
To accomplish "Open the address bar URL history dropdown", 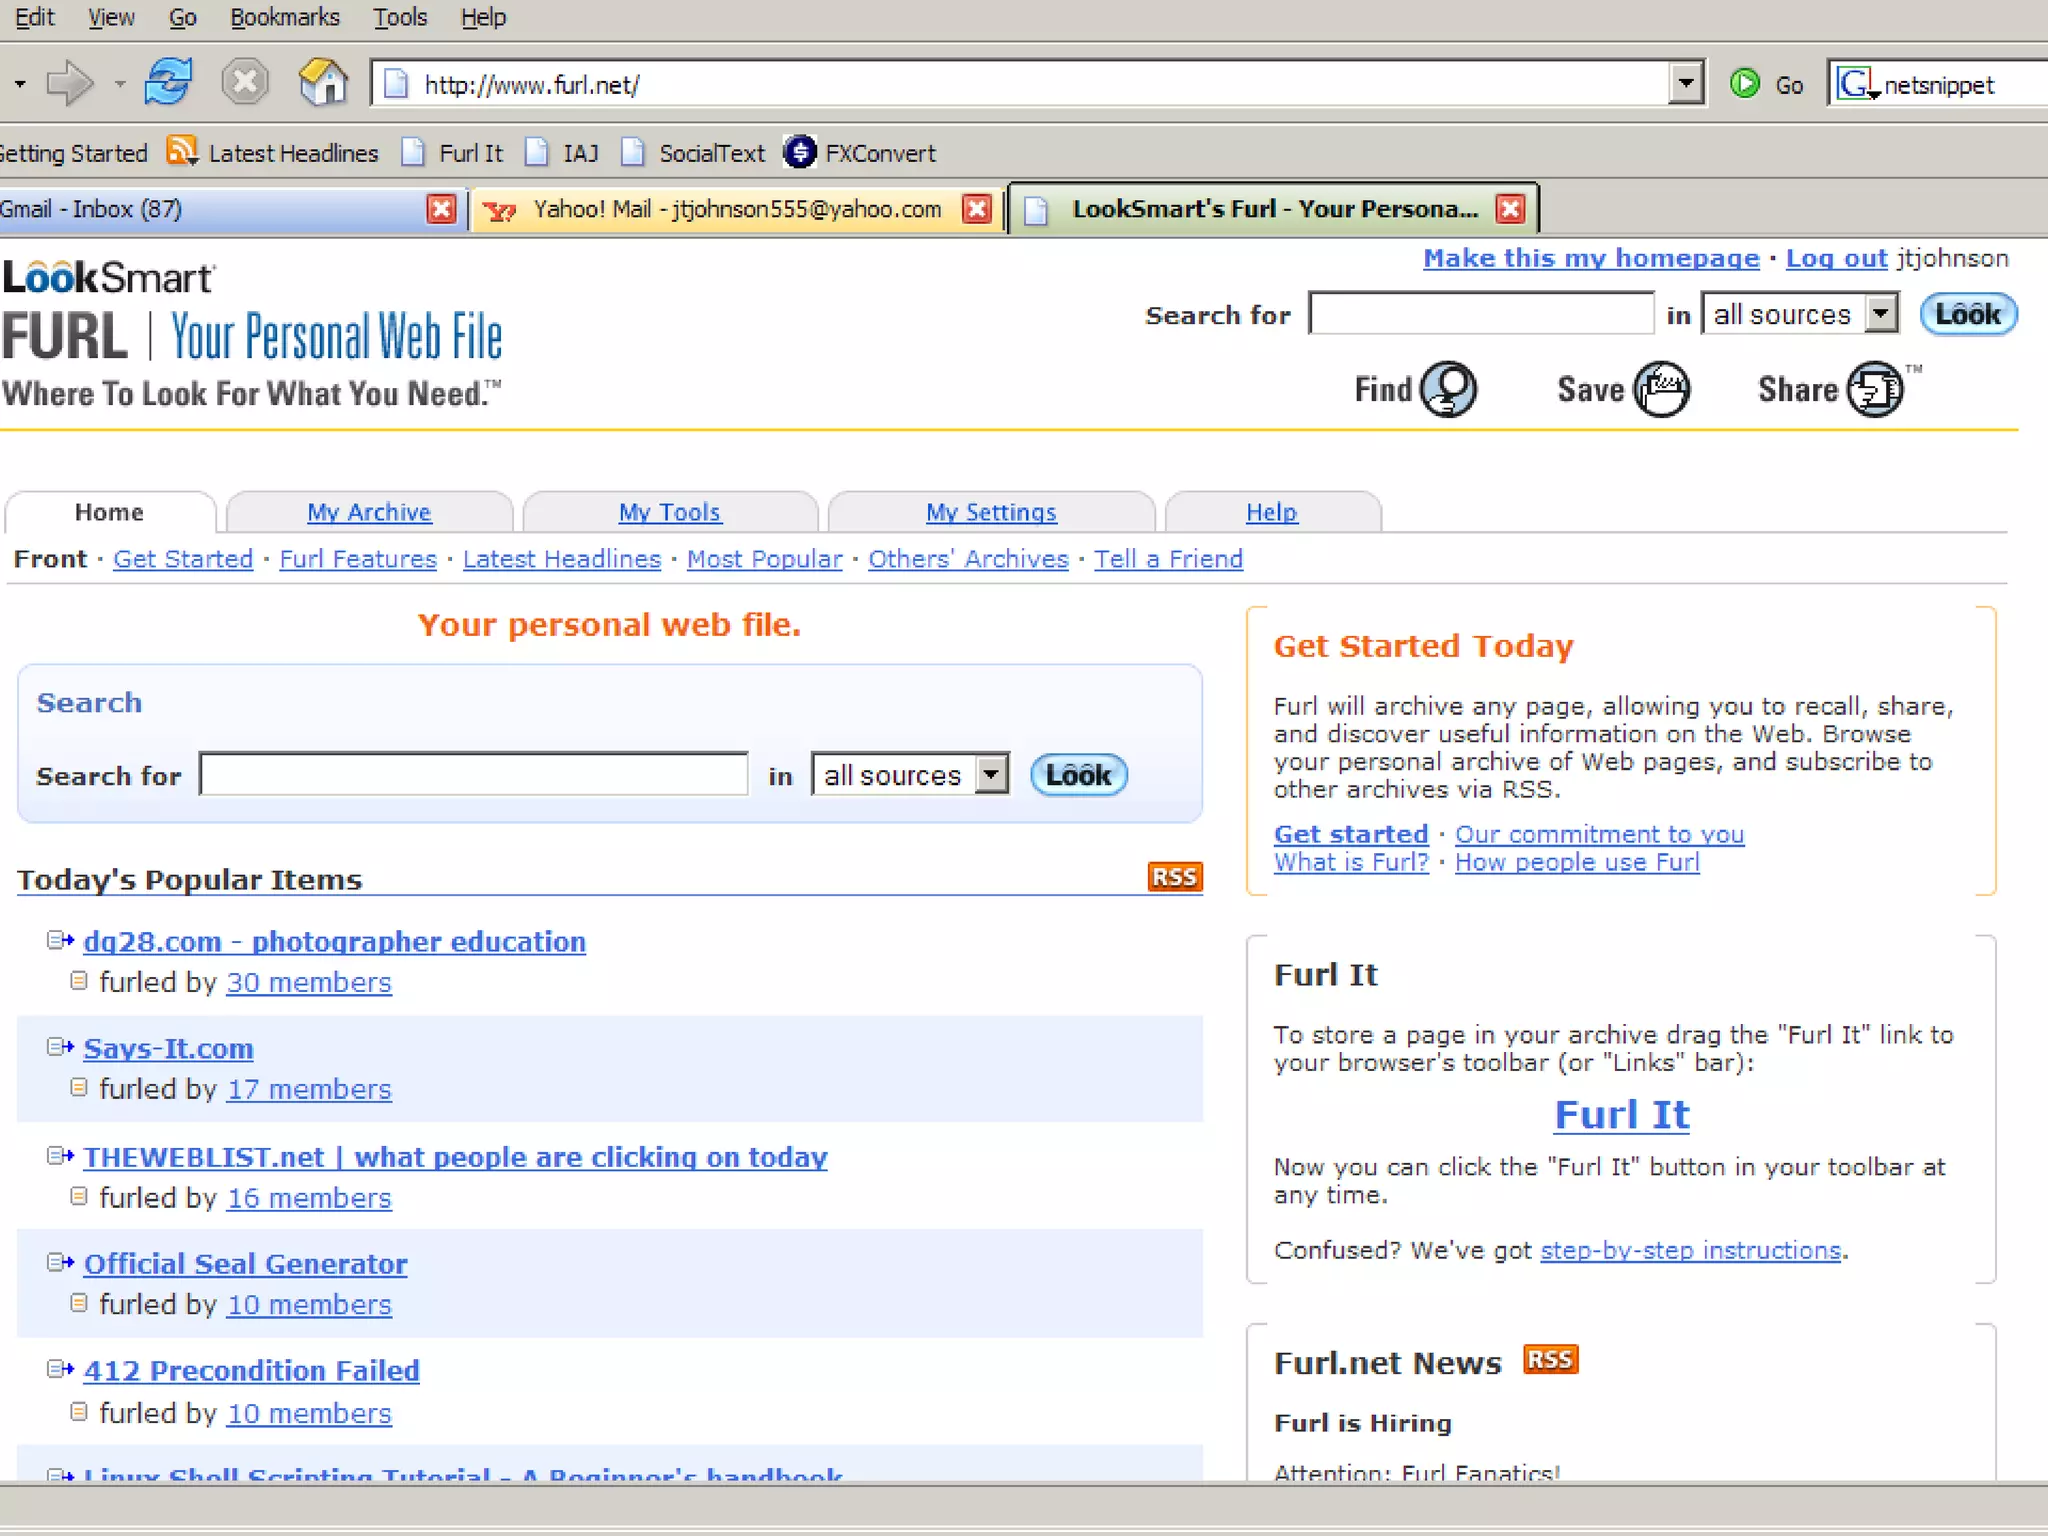I will 1686,83.
